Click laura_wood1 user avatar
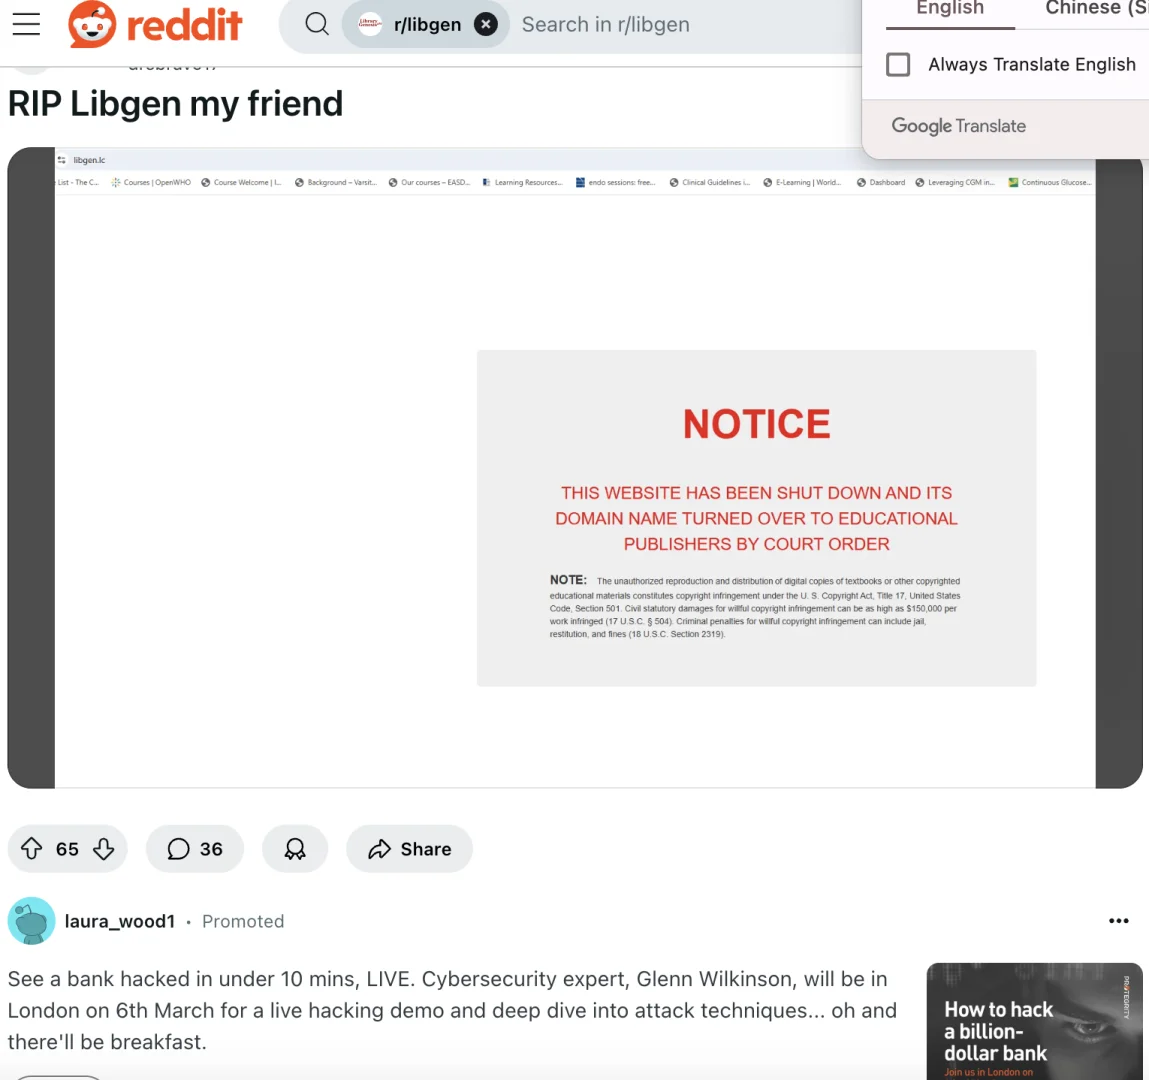Image resolution: width=1149 pixels, height=1080 pixels. [32, 921]
